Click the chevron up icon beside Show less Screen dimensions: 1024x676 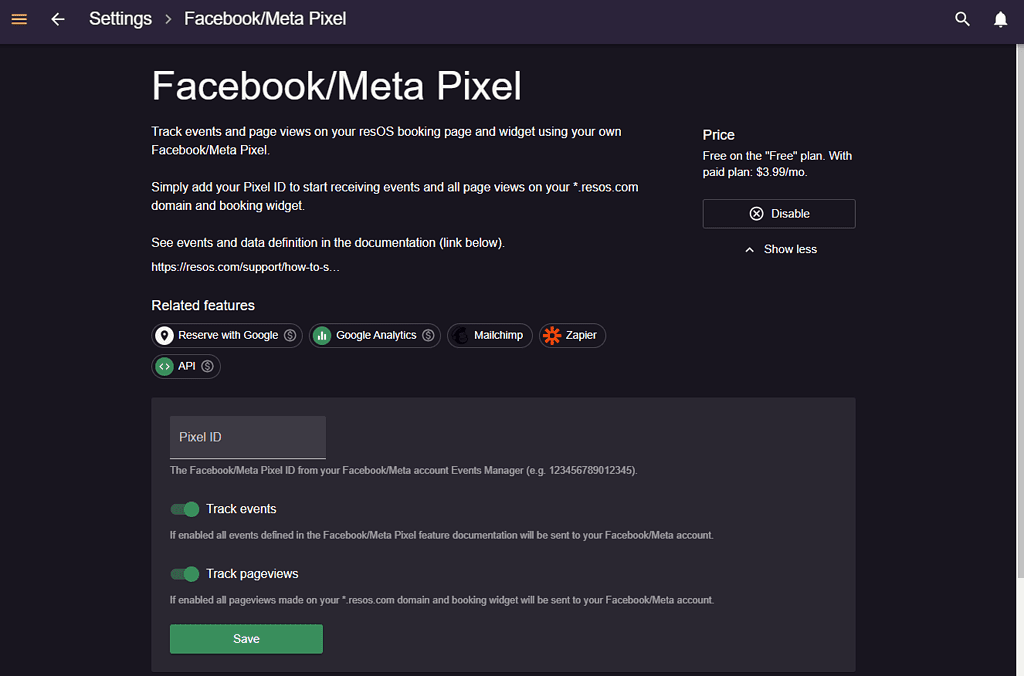[749, 249]
